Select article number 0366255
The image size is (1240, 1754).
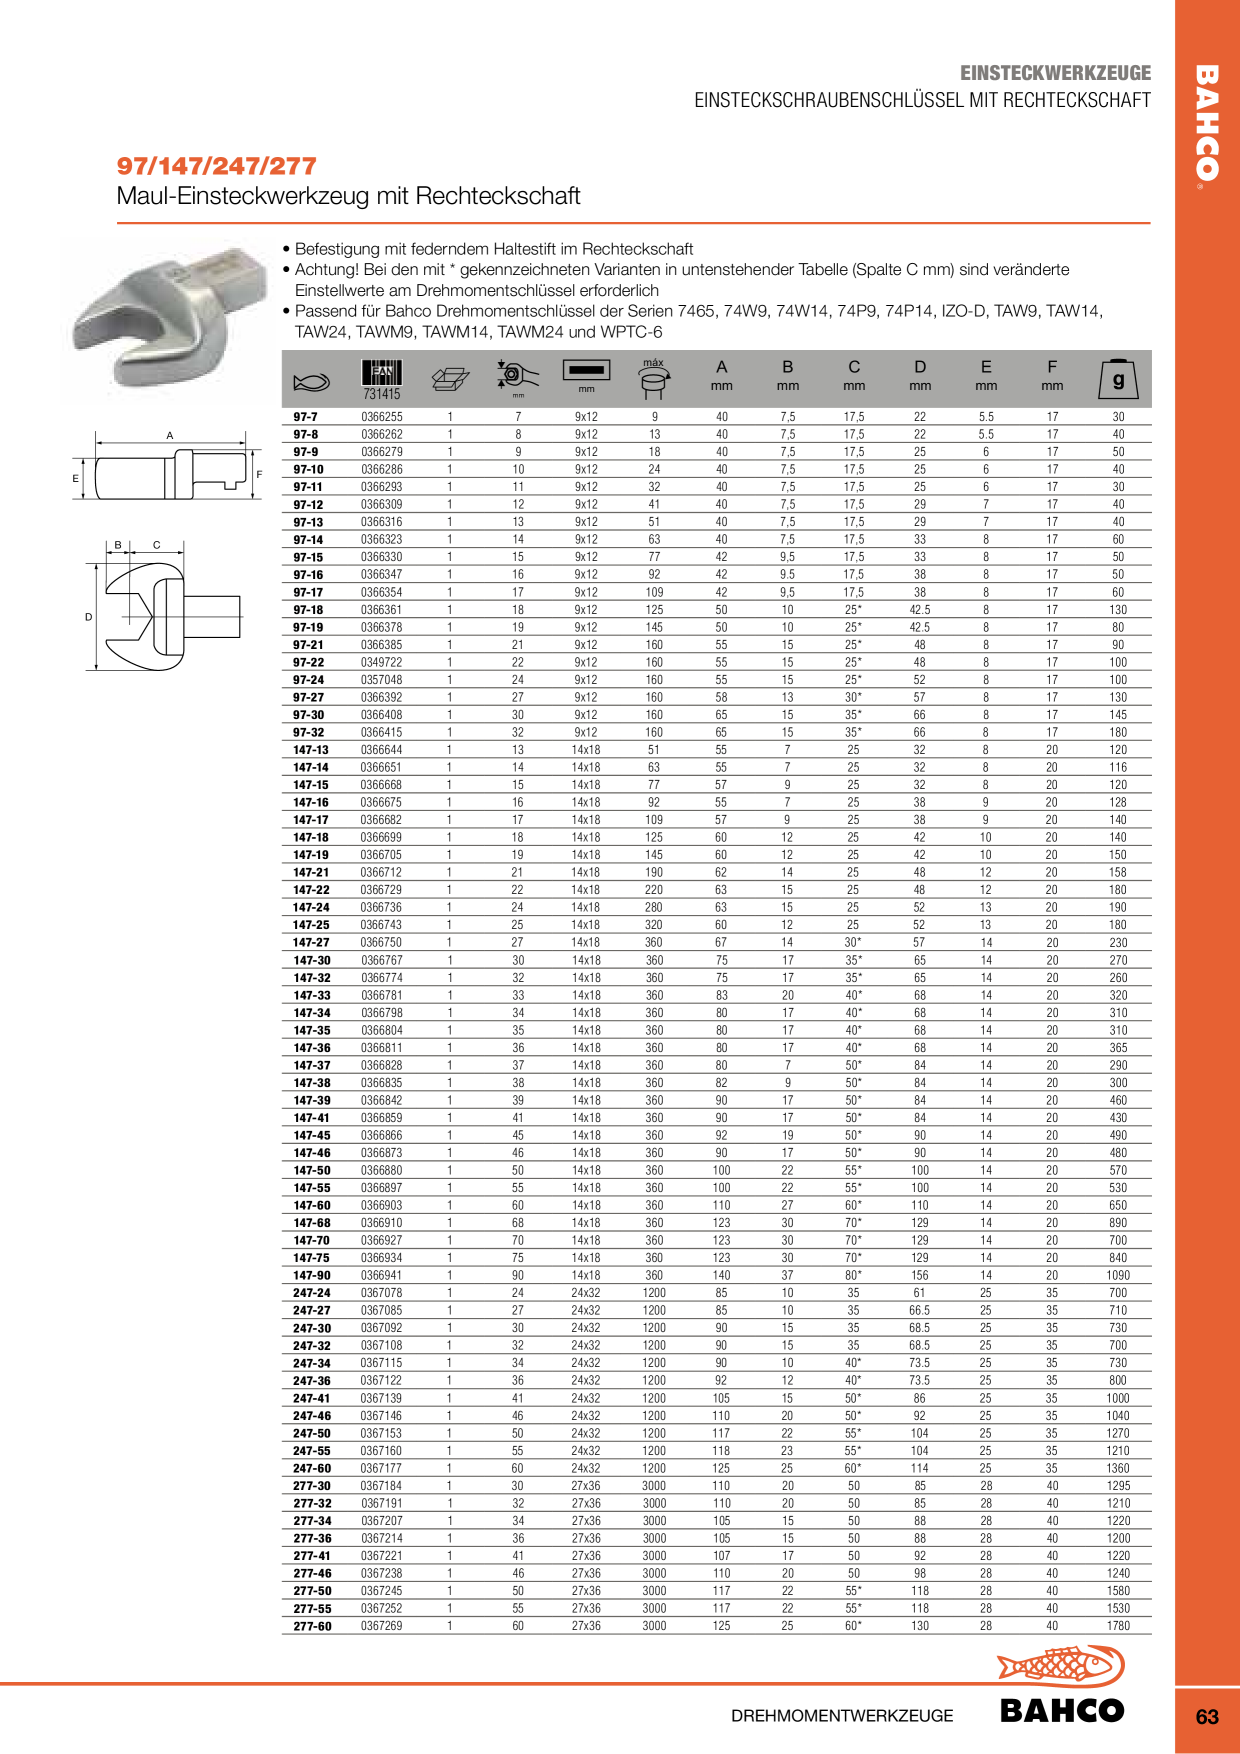tap(382, 417)
